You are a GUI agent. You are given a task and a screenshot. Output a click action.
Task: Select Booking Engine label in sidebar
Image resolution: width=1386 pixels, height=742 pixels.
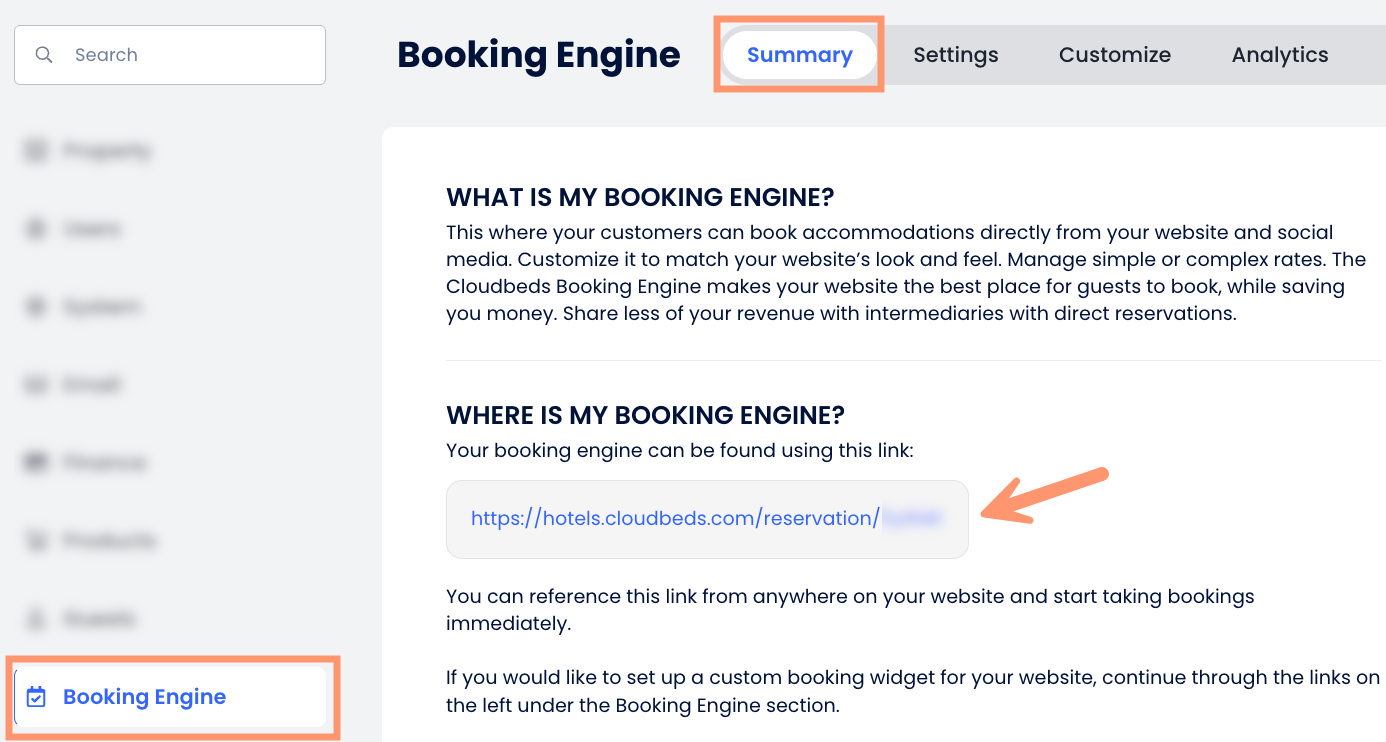point(144,697)
